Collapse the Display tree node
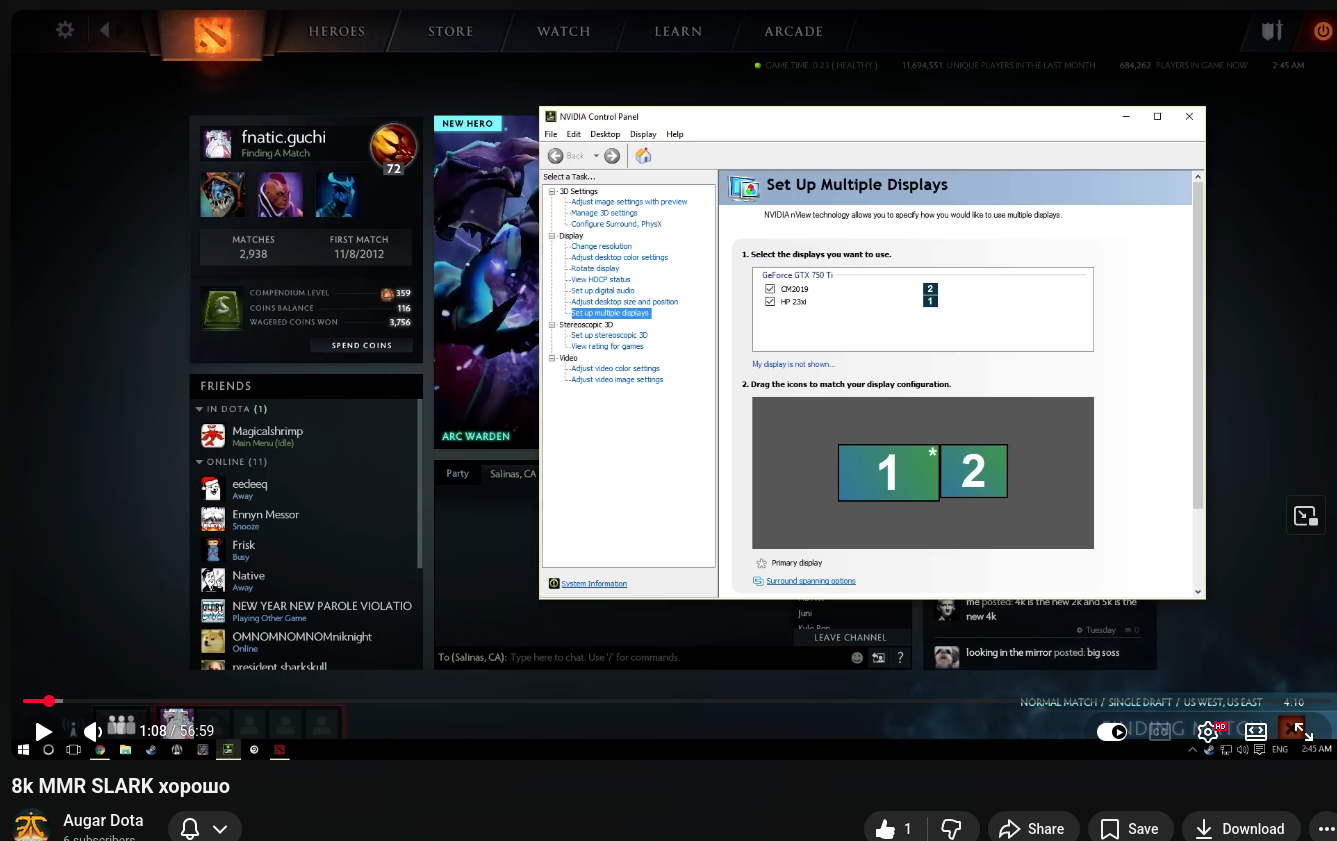1337x841 pixels. [x=551, y=236]
